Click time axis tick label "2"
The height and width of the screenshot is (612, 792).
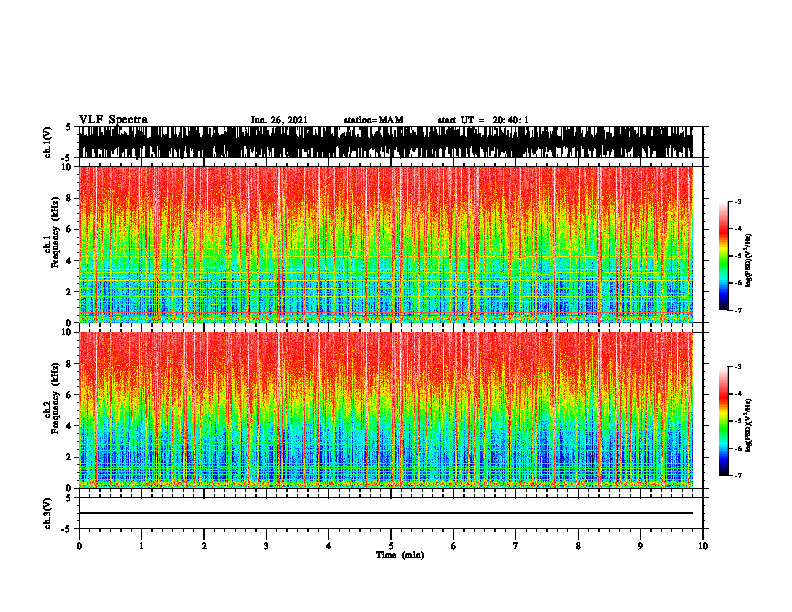point(204,546)
